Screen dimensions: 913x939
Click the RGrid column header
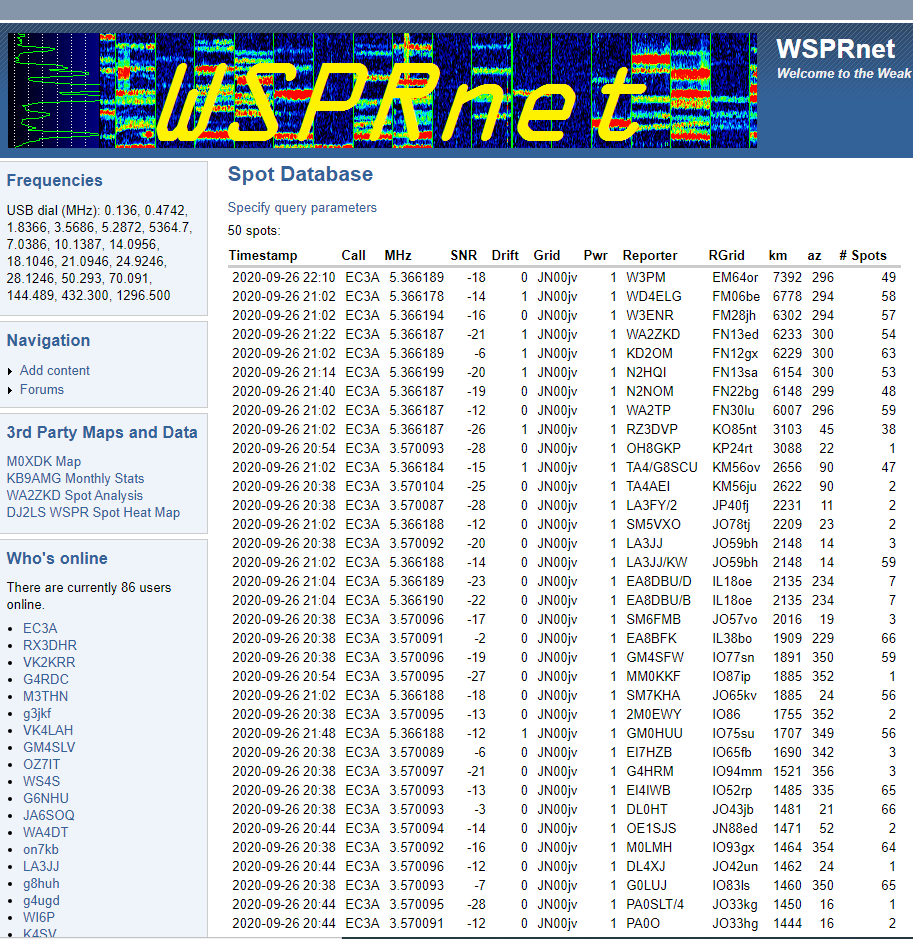[726, 255]
